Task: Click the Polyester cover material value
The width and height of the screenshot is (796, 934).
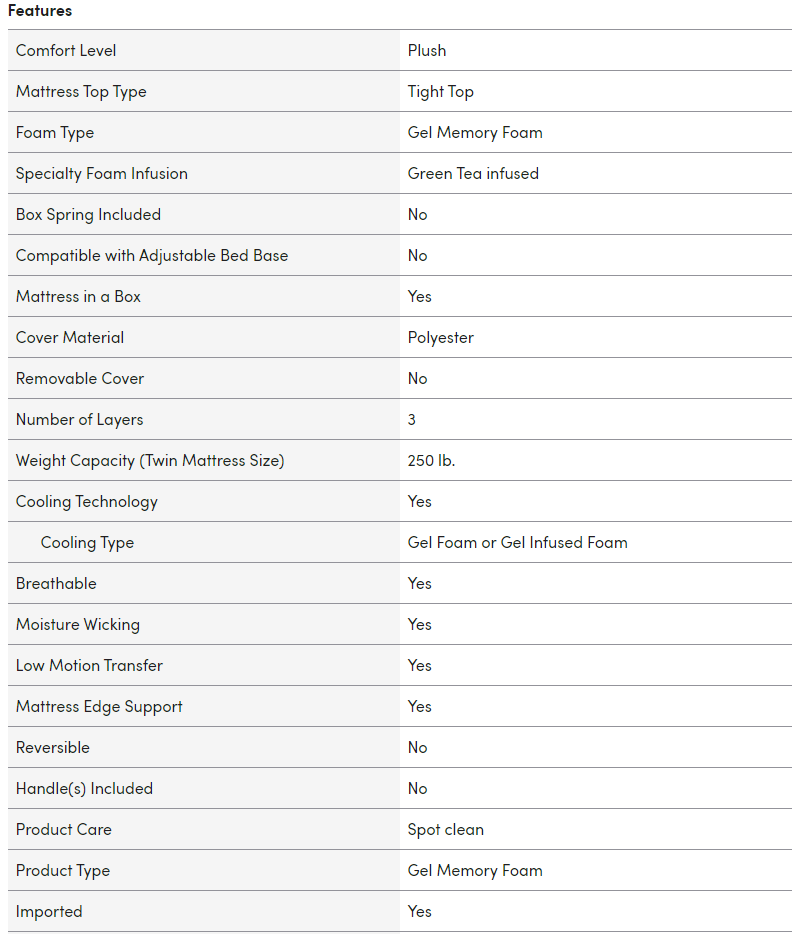Action: pyautogui.click(x=441, y=337)
